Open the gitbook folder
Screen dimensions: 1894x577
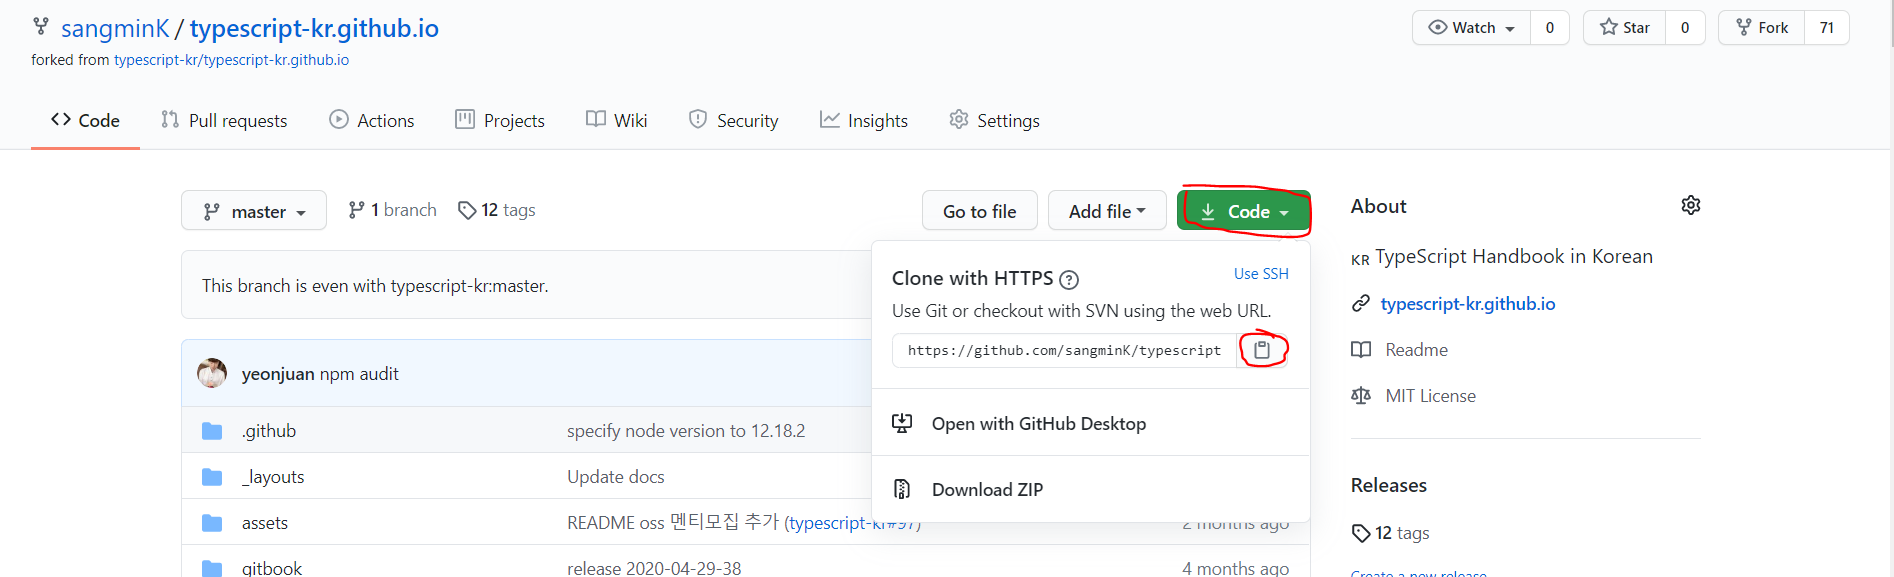[272, 568]
